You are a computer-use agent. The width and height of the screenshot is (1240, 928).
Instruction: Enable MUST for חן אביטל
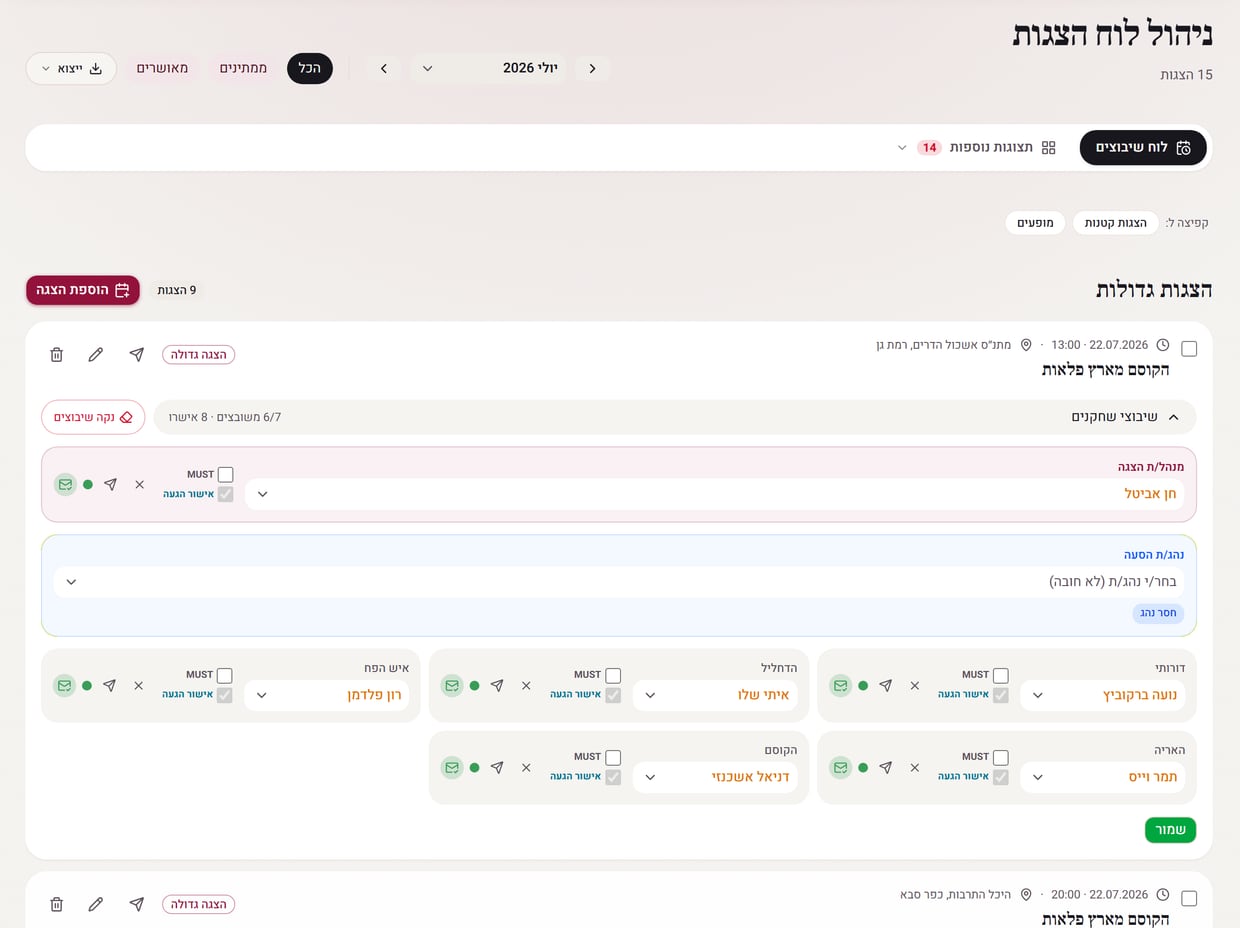point(225,474)
